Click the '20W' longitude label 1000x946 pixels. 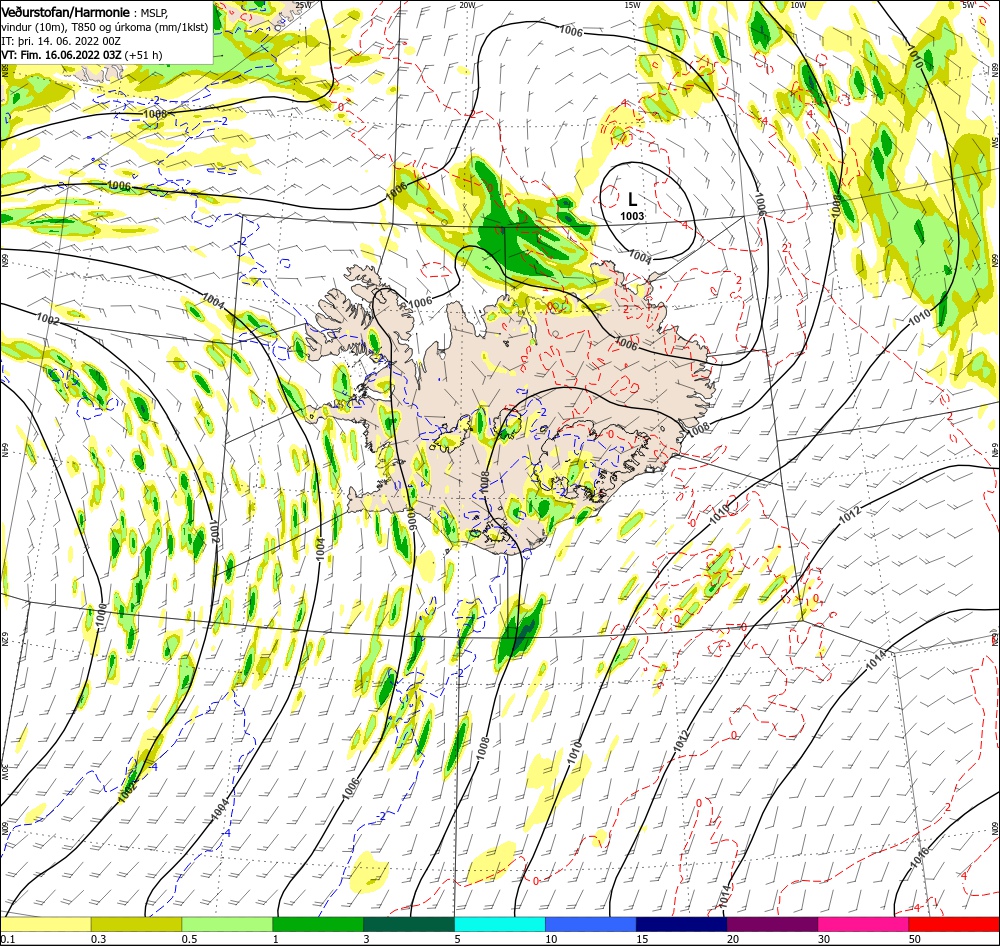(x=467, y=5)
